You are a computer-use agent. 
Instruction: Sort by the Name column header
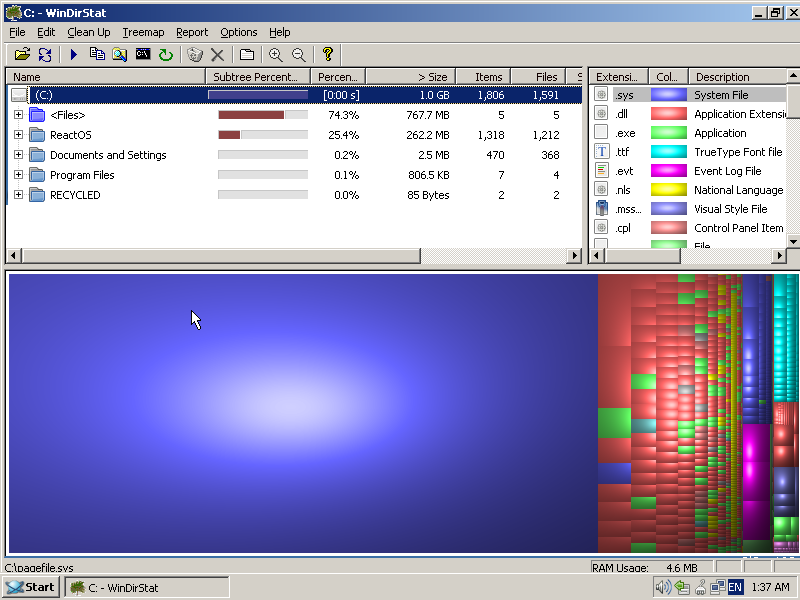[x=106, y=77]
